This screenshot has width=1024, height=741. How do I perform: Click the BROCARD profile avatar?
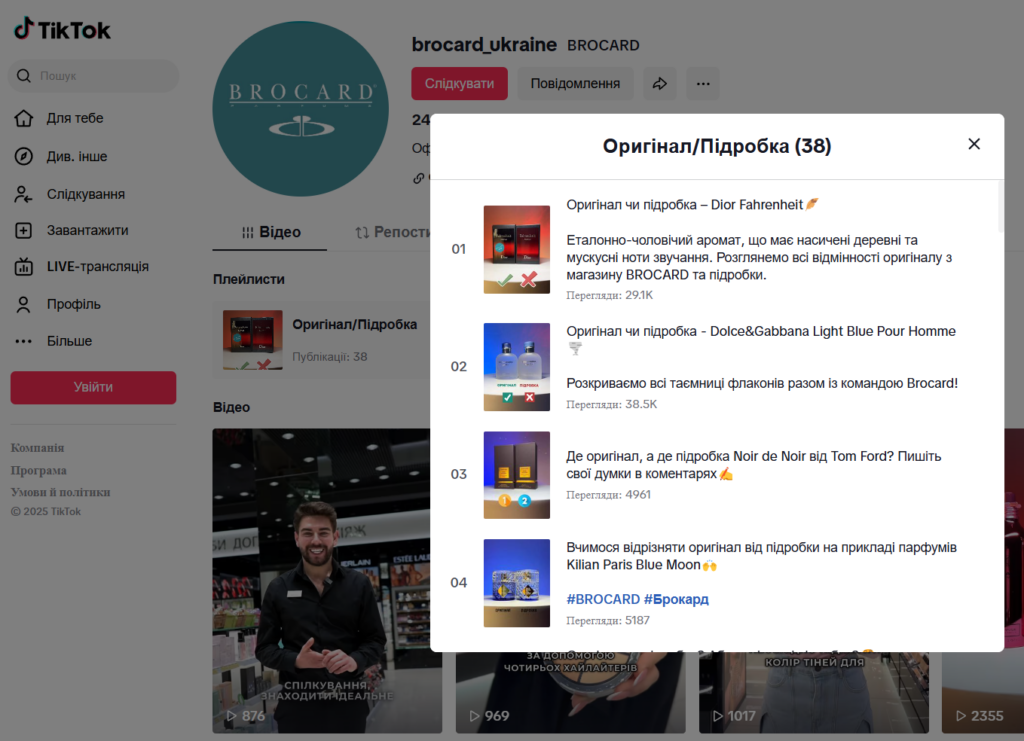(300, 108)
